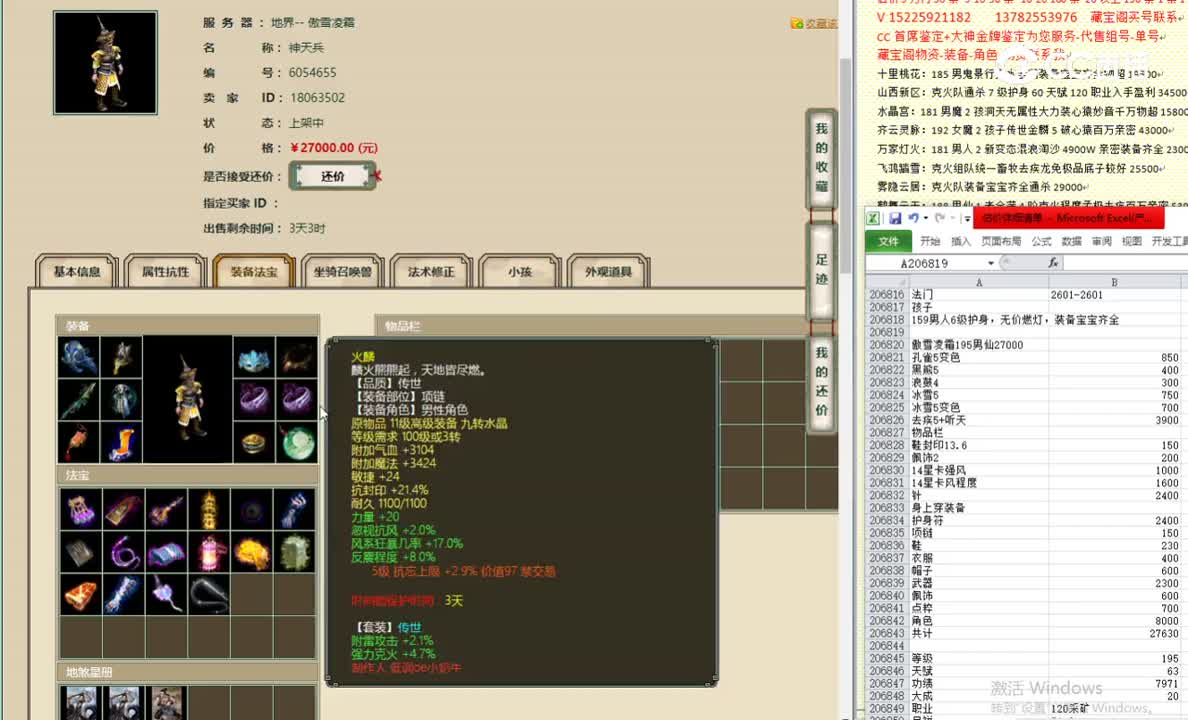Select the dark whip treasure icon
The height and width of the screenshot is (720, 1188).
click(209, 594)
